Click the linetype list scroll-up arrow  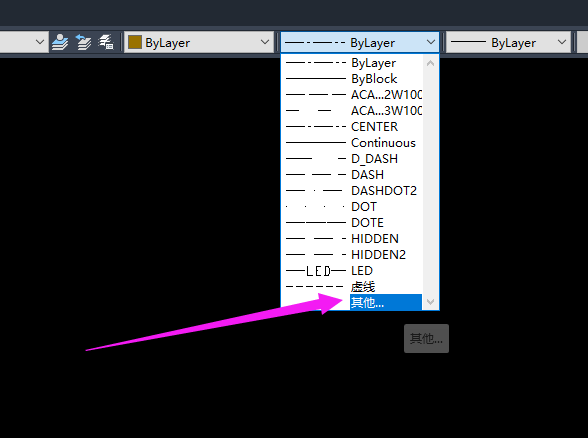[430, 63]
